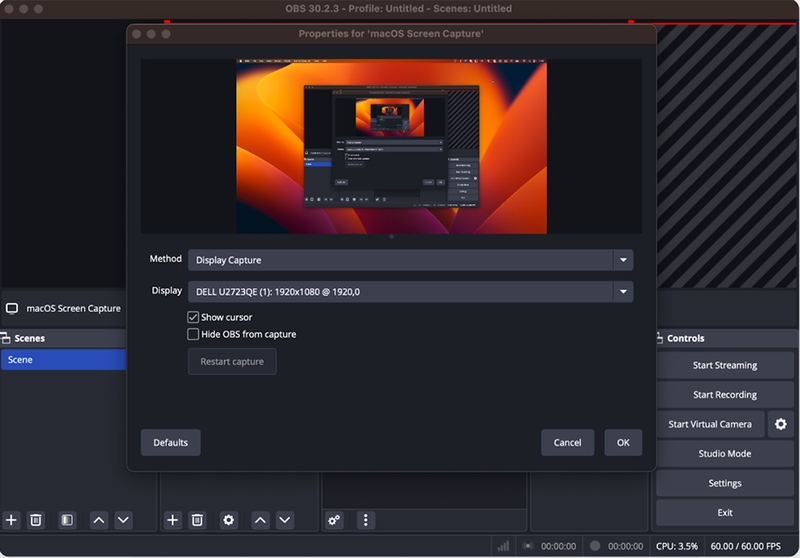The height and width of the screenshot is (558, 800).
Task: Click the CPU: 3.5% status text
Action: 677,546
